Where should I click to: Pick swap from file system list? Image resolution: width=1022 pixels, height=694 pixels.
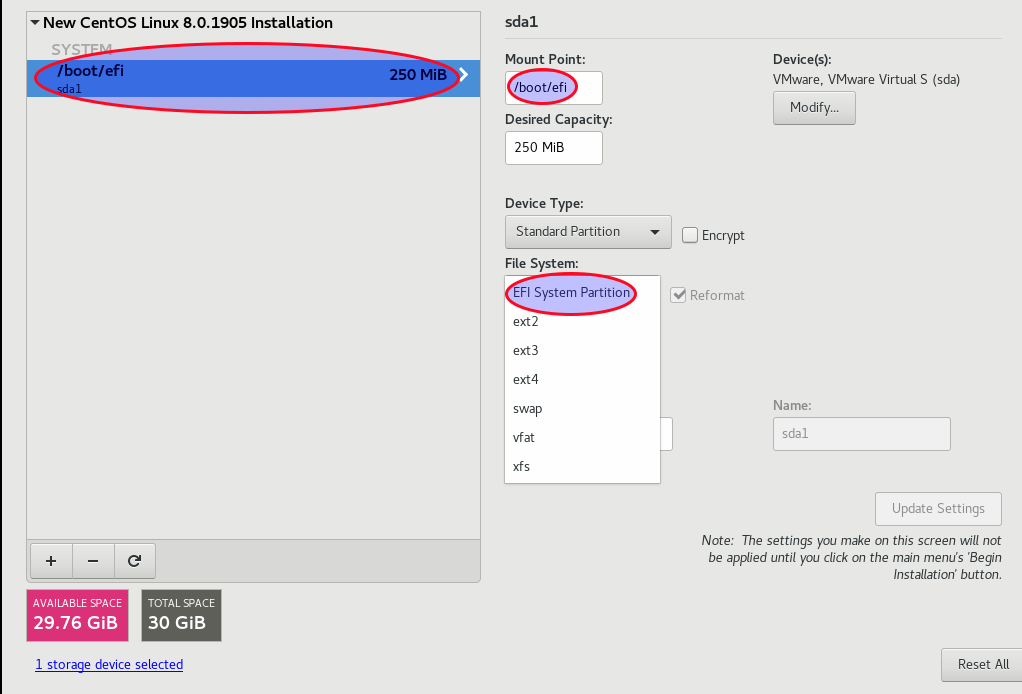click(527, 409)
